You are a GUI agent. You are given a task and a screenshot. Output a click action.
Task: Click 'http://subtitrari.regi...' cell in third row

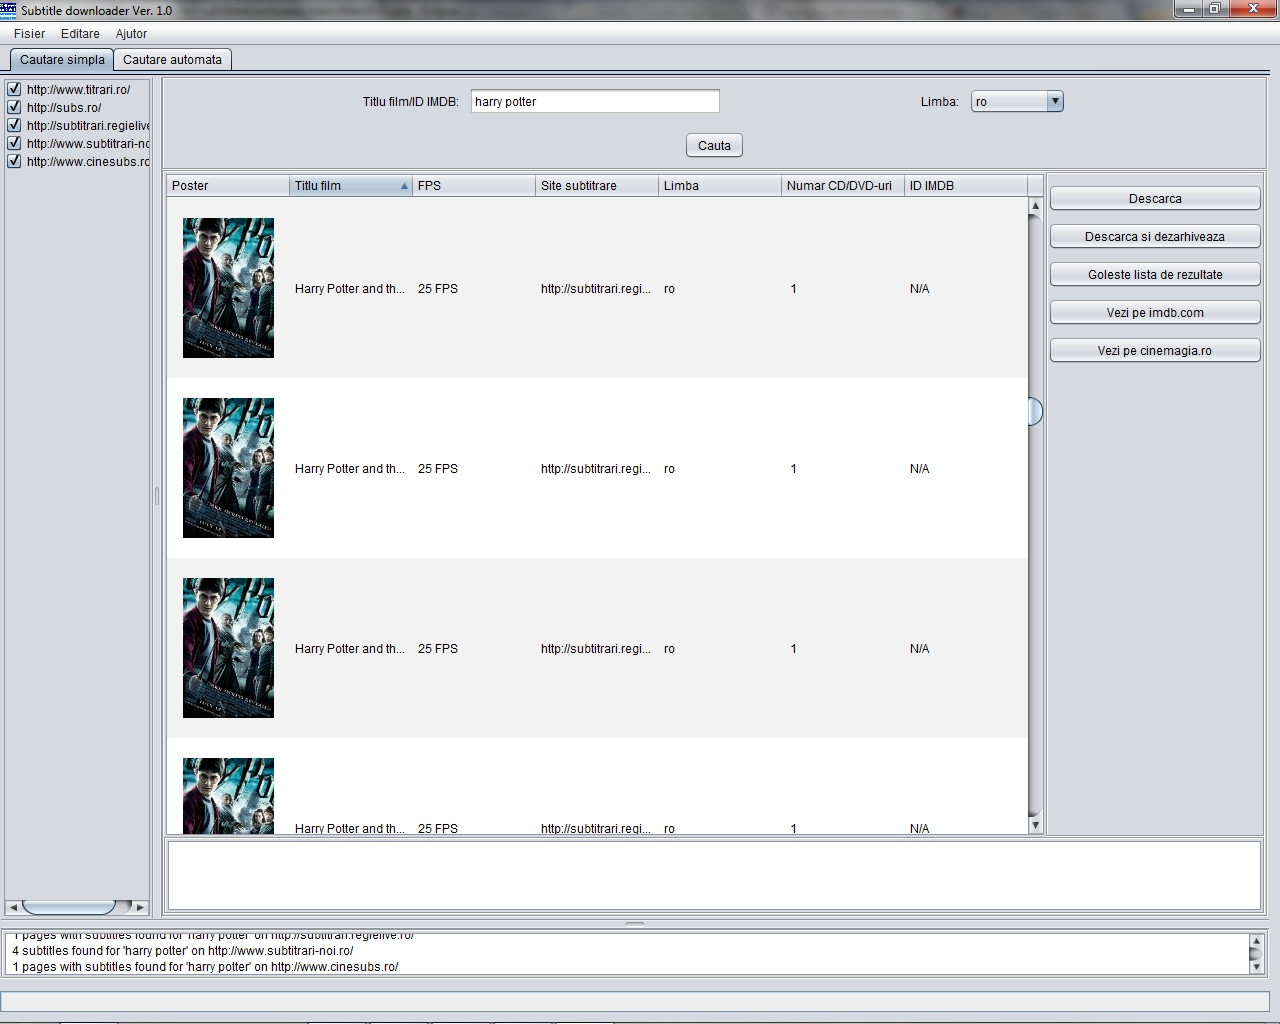[596, 649]
